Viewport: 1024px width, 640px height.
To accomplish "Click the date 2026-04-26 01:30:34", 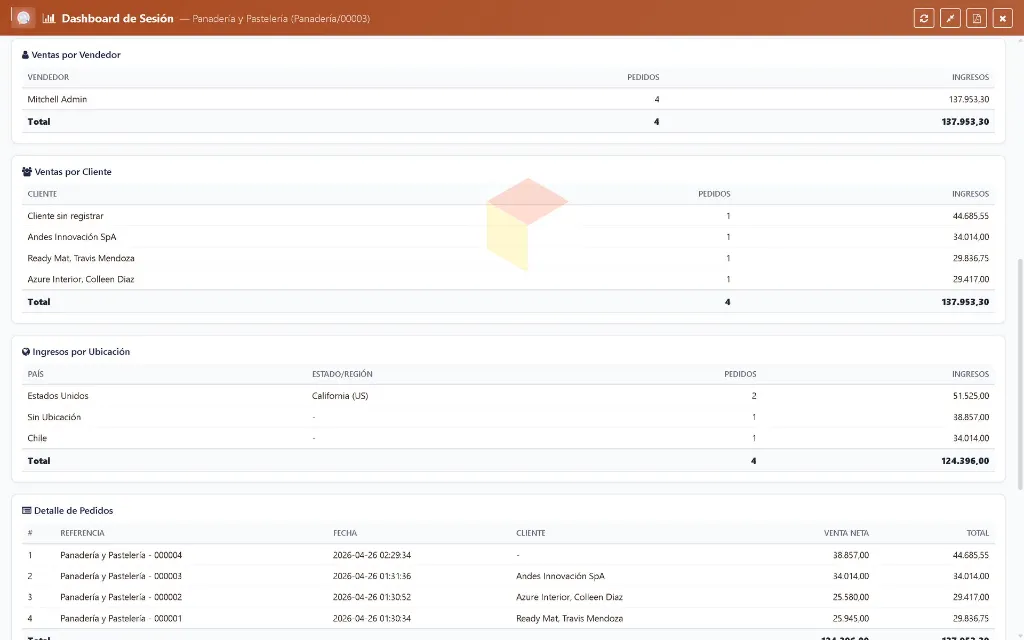I will [x=372, y=618].
